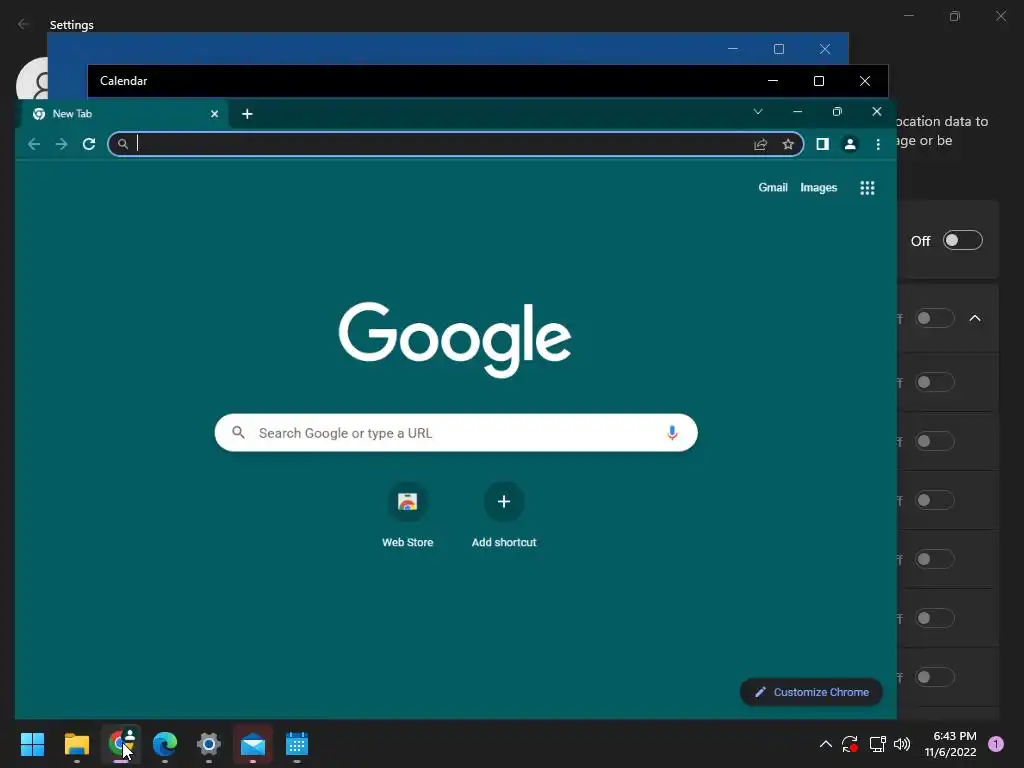Open the volume control tray icon
This screenshot has width=1024, height=768.
(902, 744)
